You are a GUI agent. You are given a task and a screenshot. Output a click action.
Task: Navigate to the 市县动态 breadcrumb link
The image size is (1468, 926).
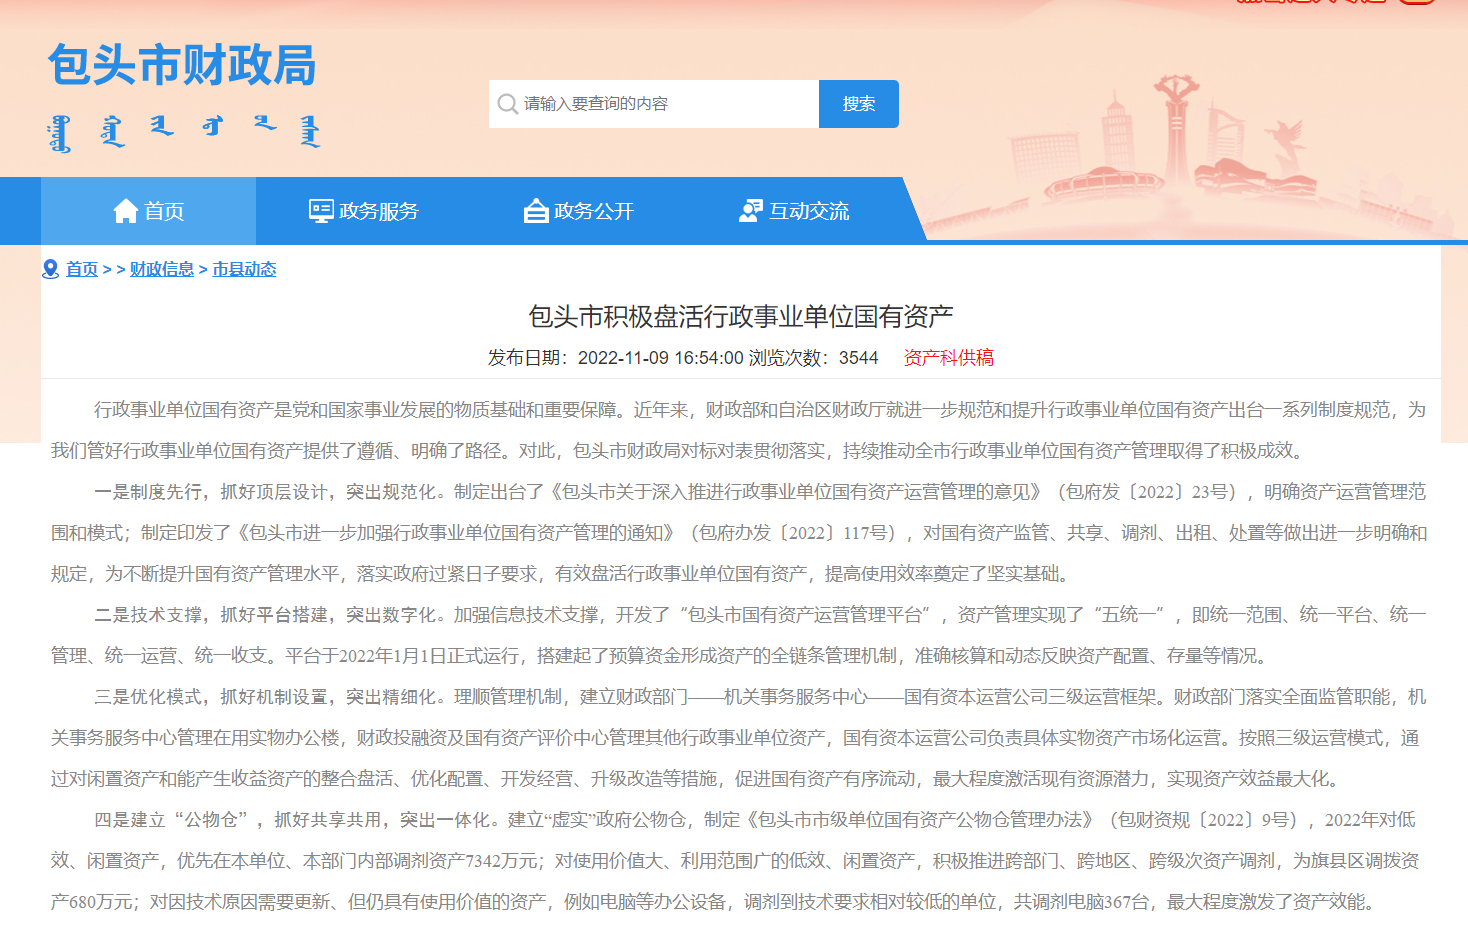click(244, 269)
